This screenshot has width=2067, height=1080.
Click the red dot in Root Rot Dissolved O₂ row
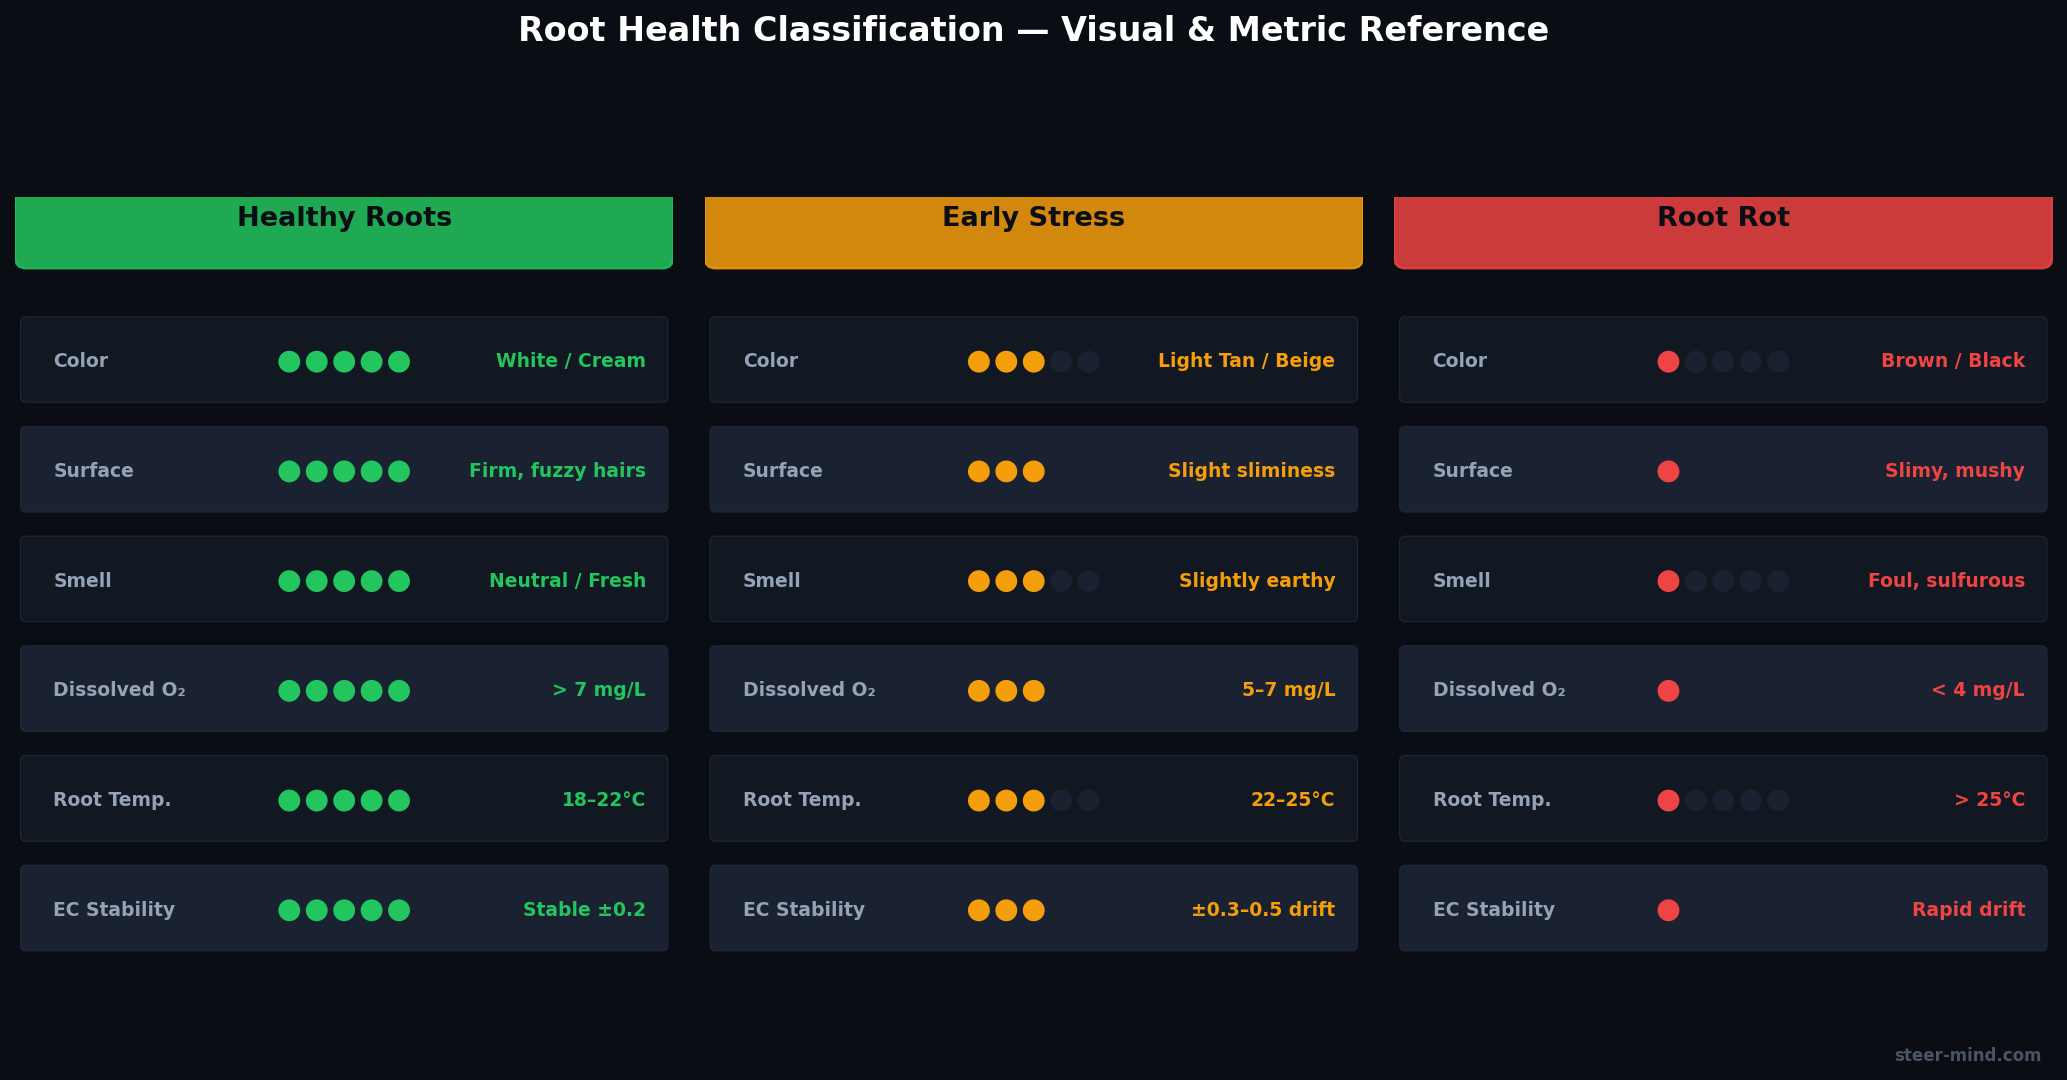click(x=1668, y=691)
